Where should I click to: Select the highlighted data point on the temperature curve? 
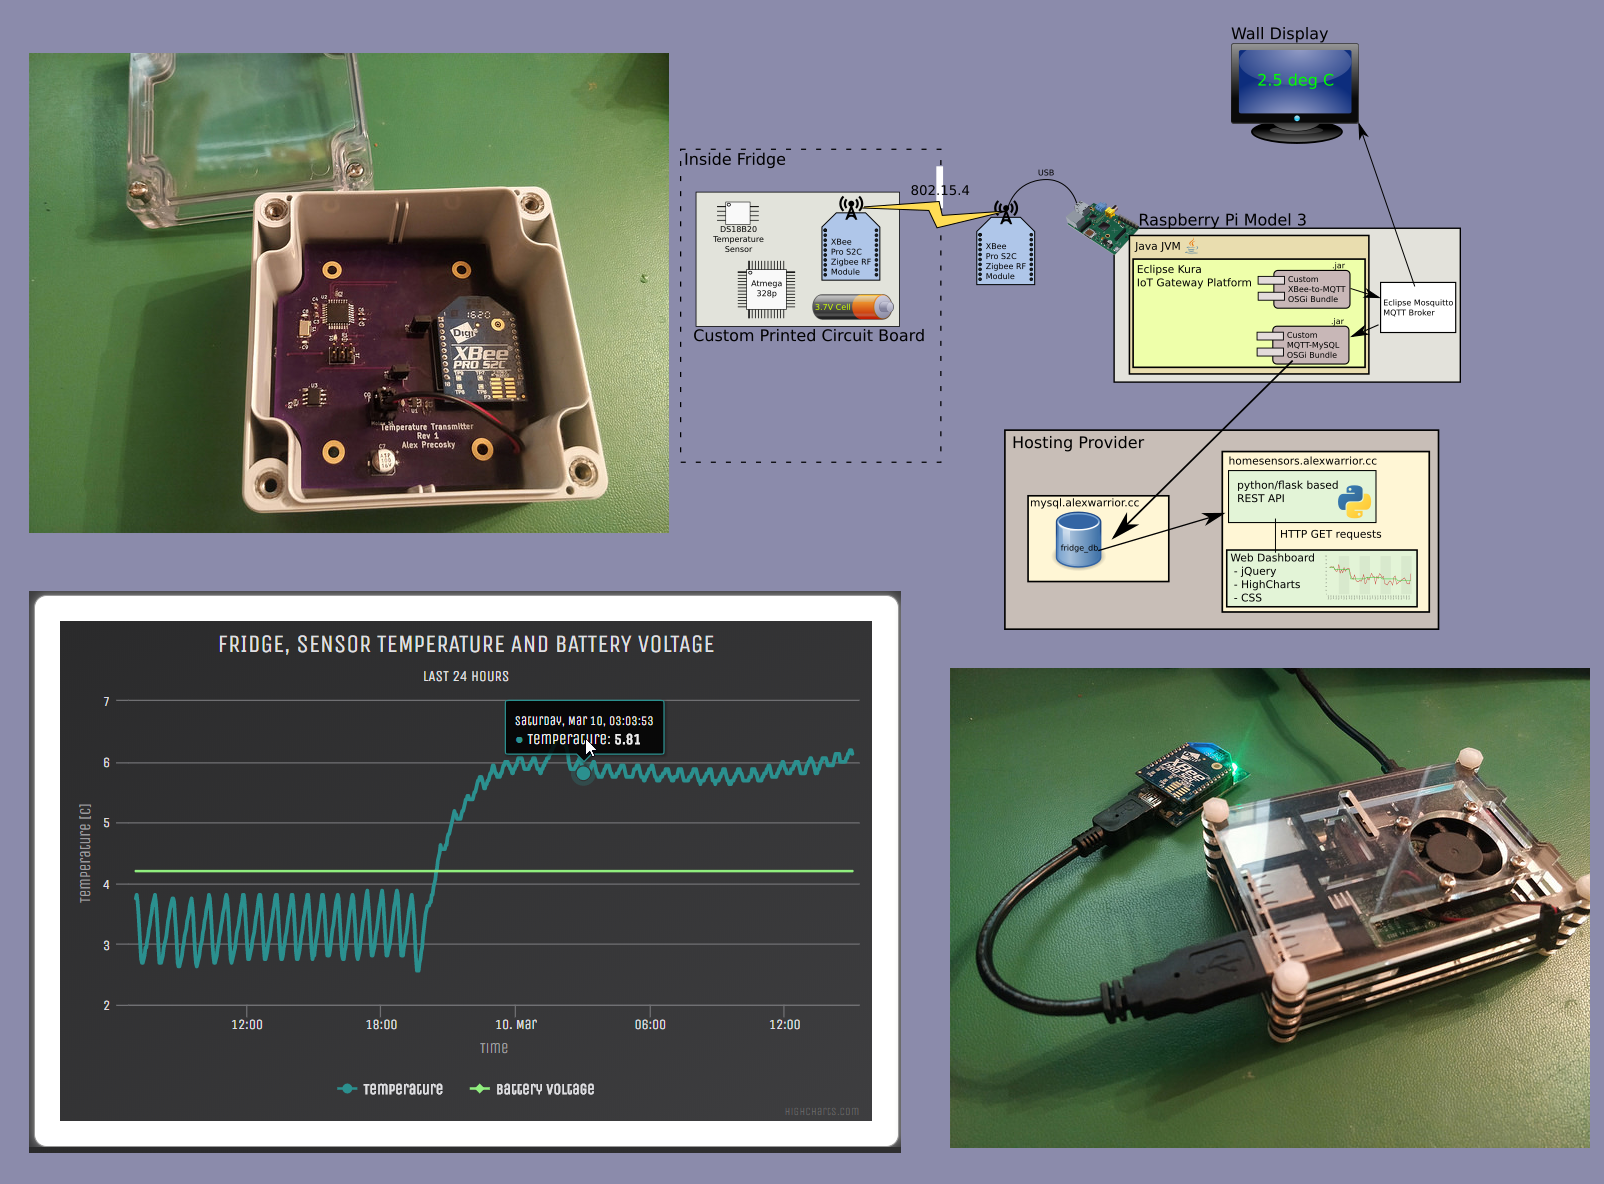coord(583,772)
